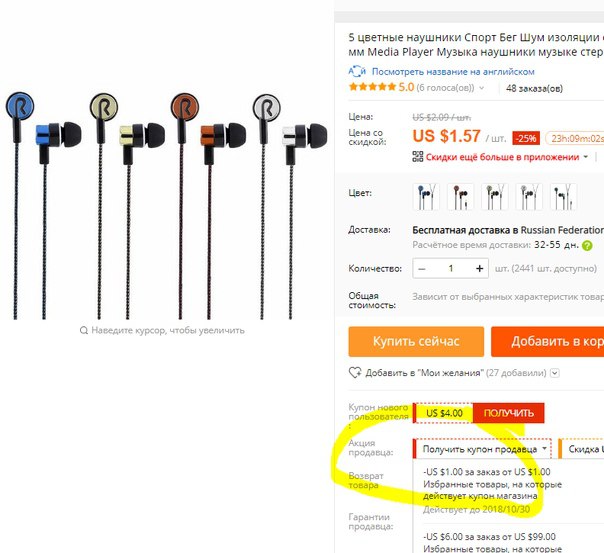The image size is (604, 553).
Task: Choose the fifth earphones color thumbnail
Action: (x=564, y=197)
